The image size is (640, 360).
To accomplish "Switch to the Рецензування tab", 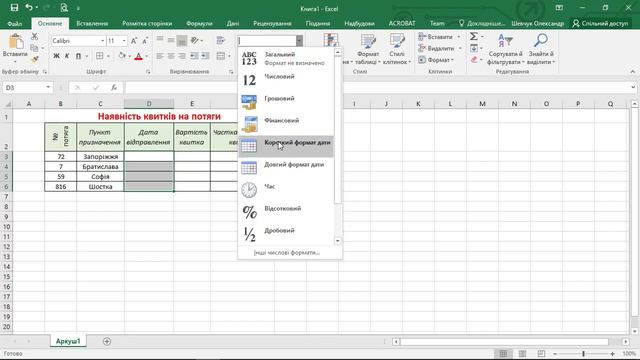I will point(272,24).
